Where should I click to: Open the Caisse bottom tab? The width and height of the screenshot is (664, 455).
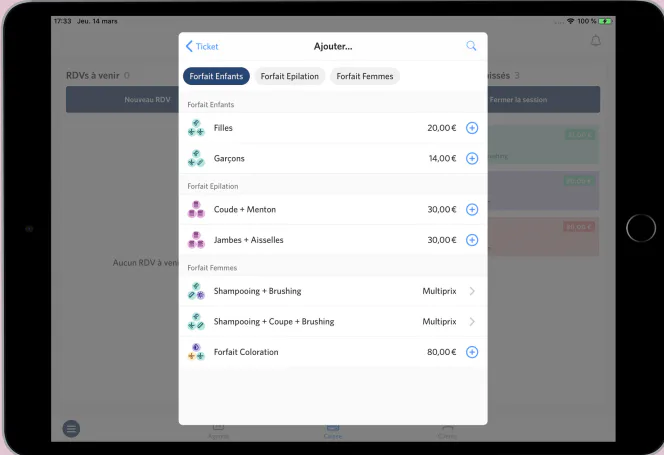pos(332,432)
